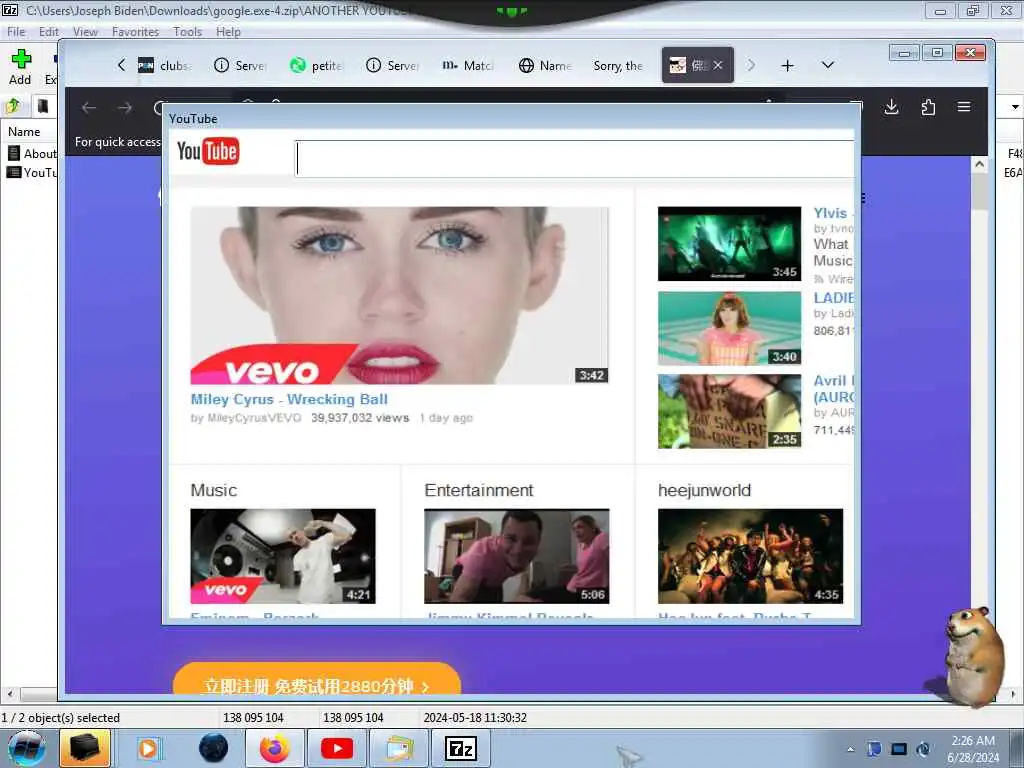Open the View menu in 7-Zip

pos(85,31)
